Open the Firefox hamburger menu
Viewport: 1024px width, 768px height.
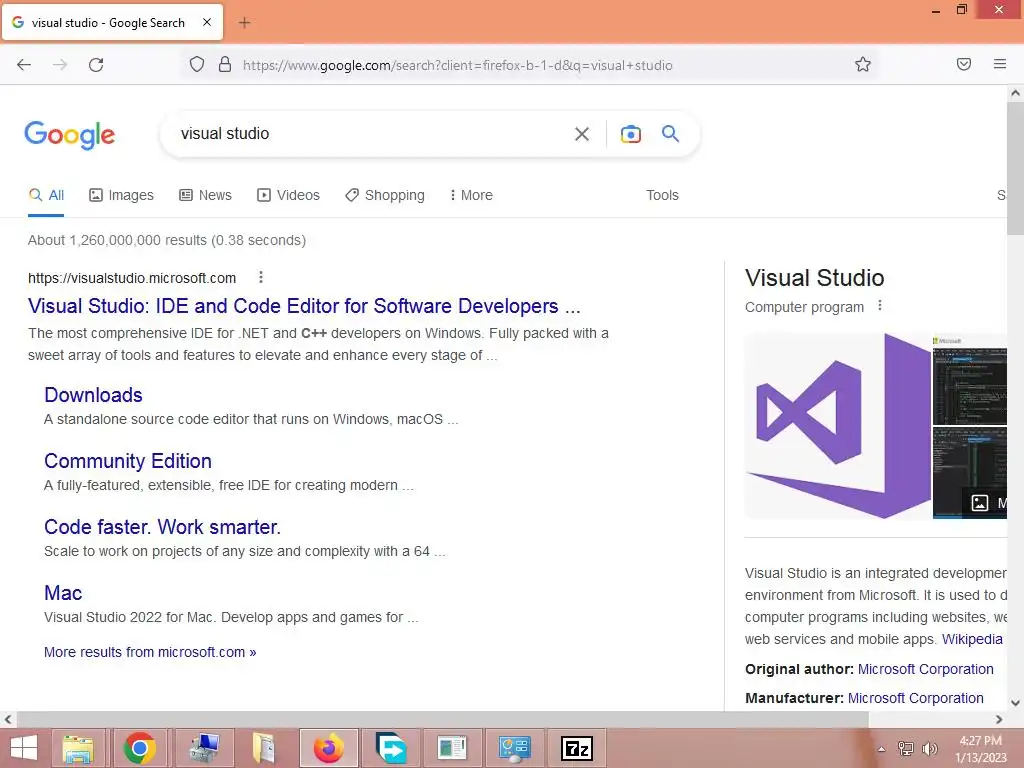999,64
